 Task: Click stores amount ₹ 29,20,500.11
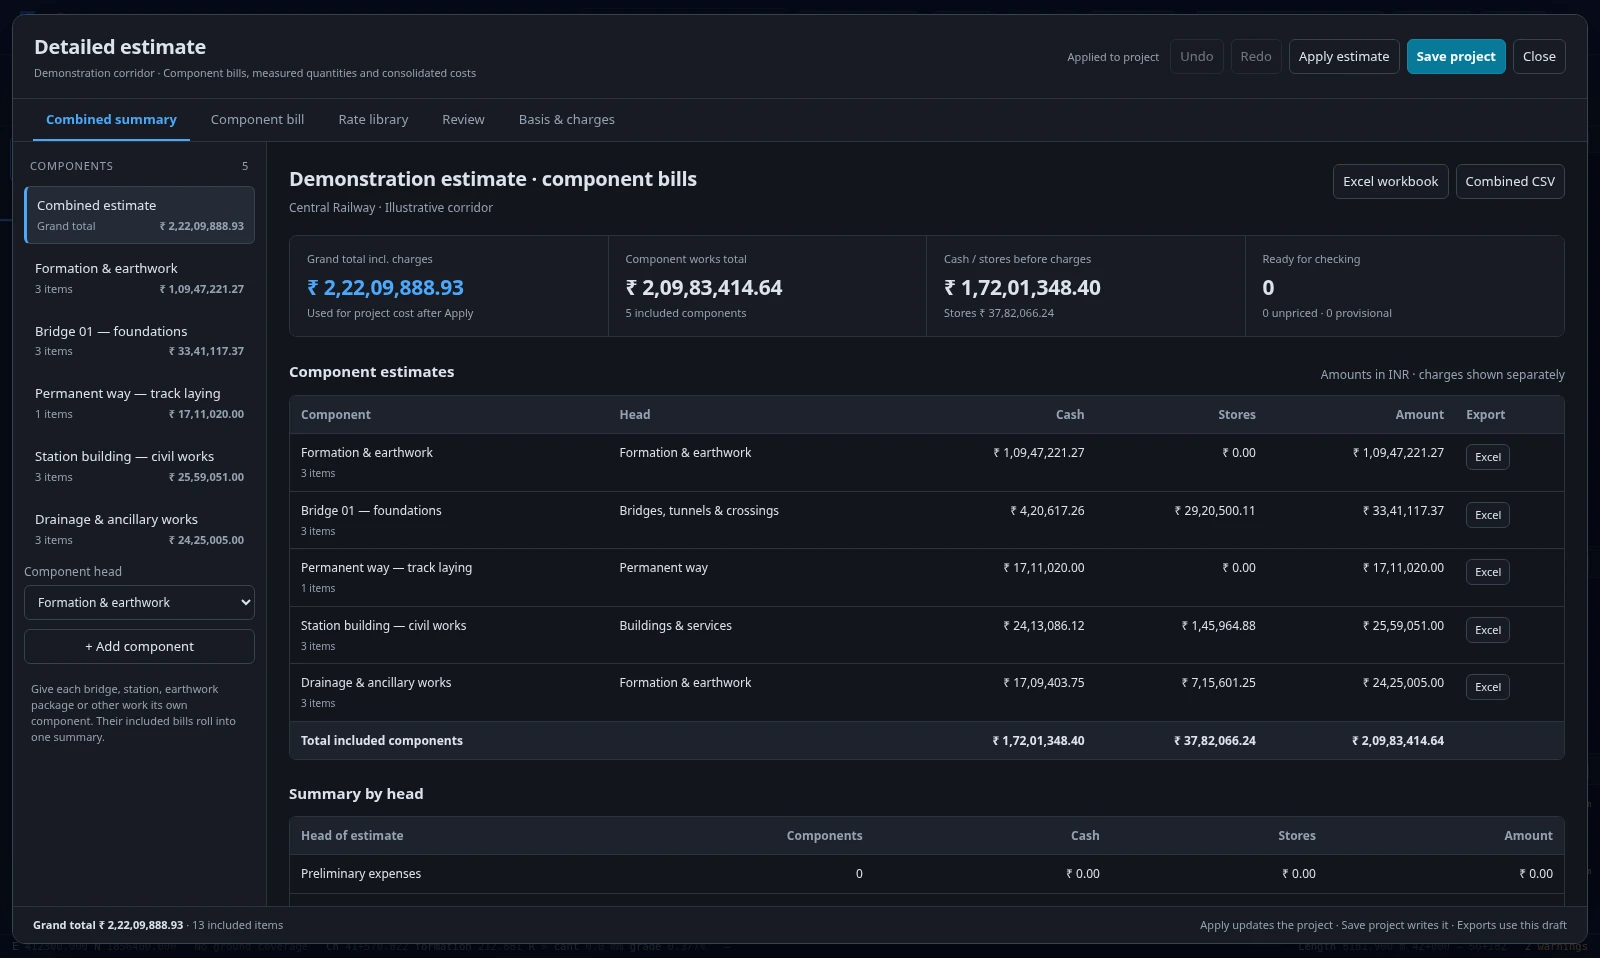click(x=1215, y=510)
